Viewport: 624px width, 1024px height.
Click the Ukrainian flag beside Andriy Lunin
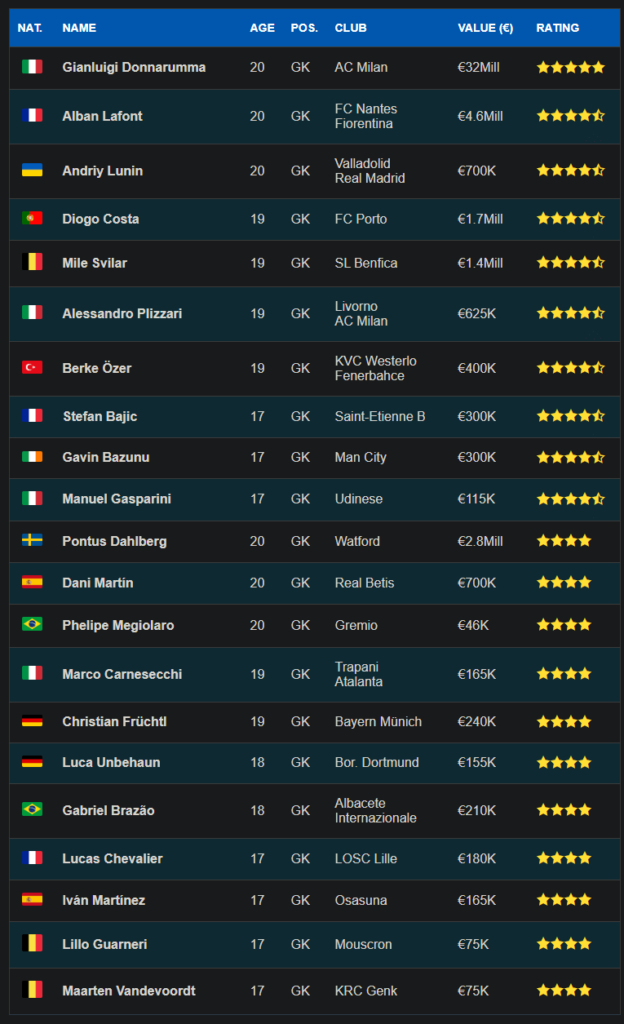32,171
